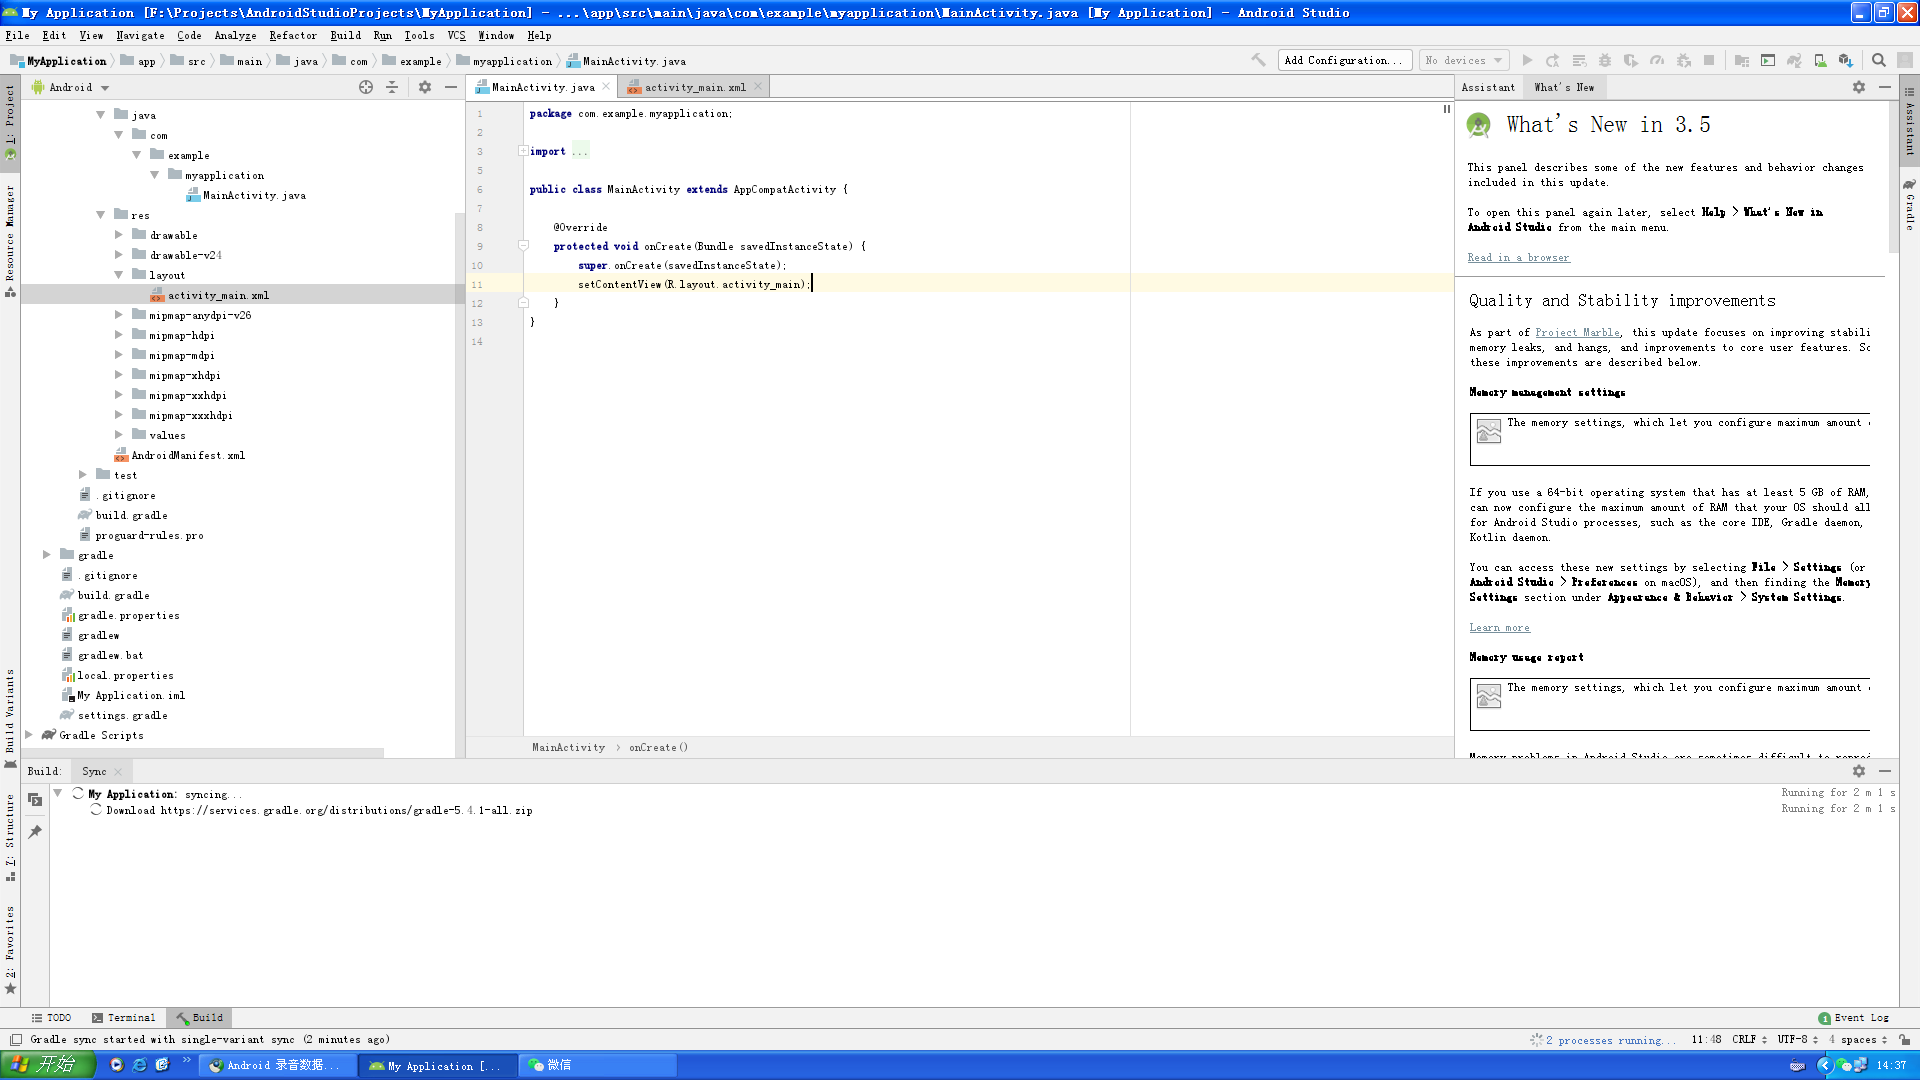Click the Scroll from Source target icon
1920x1080 pixels.
[x=366, y=87]
